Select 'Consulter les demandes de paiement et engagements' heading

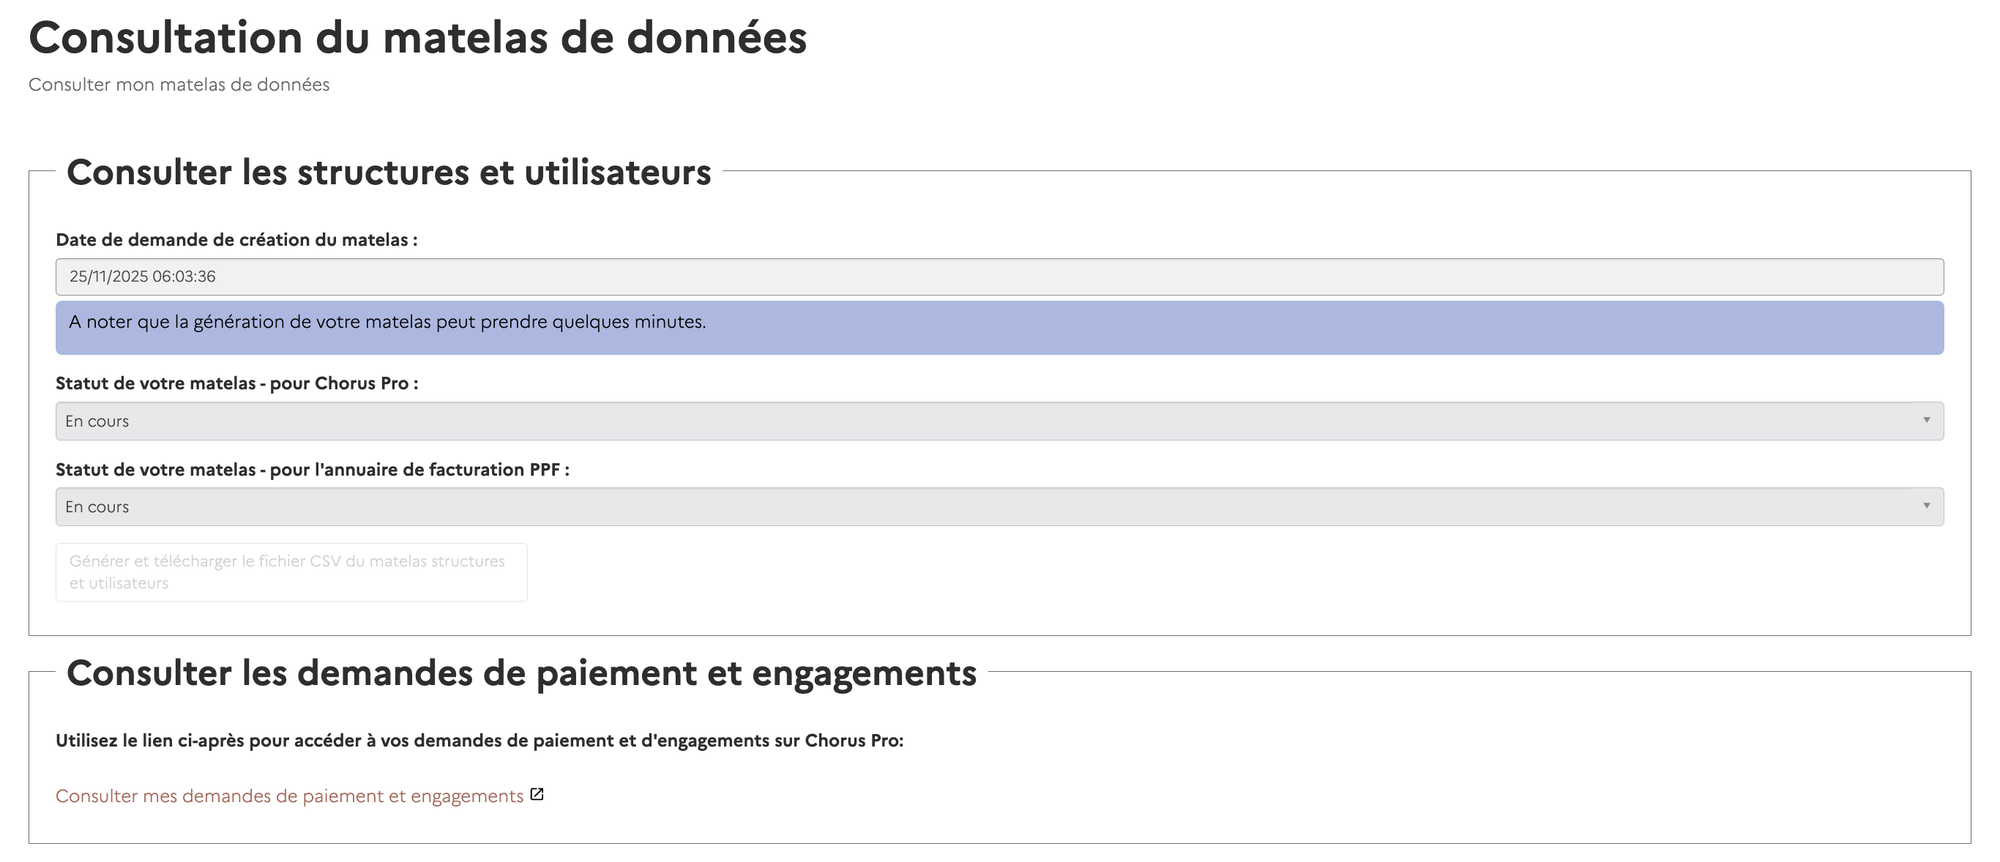coord(521,673)
